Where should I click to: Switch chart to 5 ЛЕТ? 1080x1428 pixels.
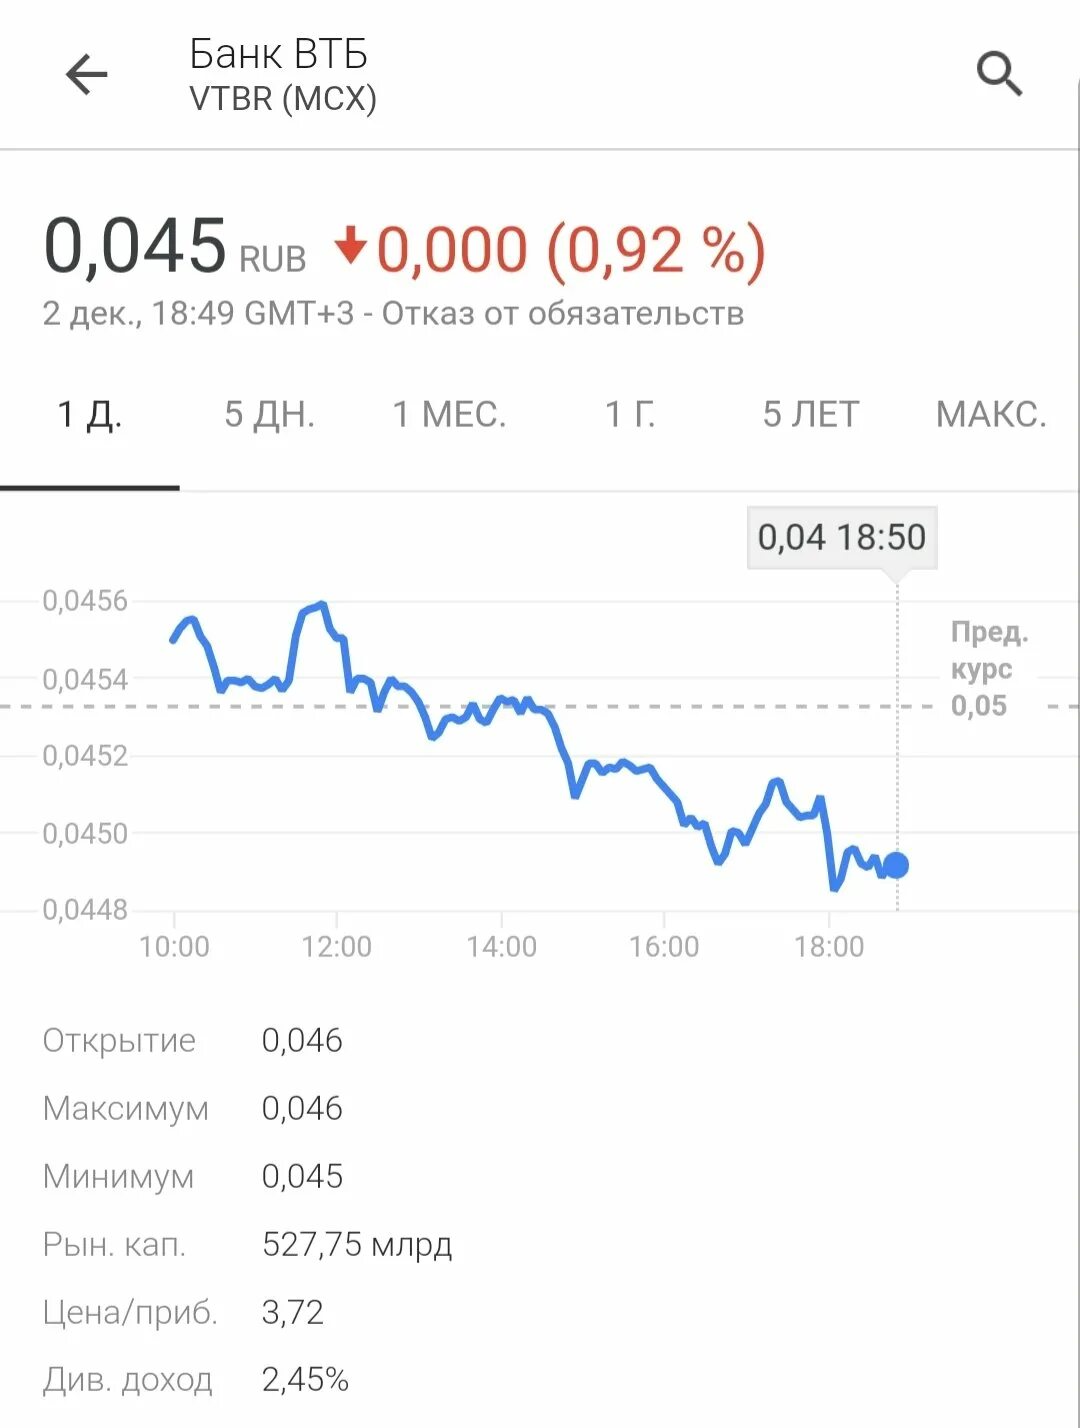(x=811, y=414)
